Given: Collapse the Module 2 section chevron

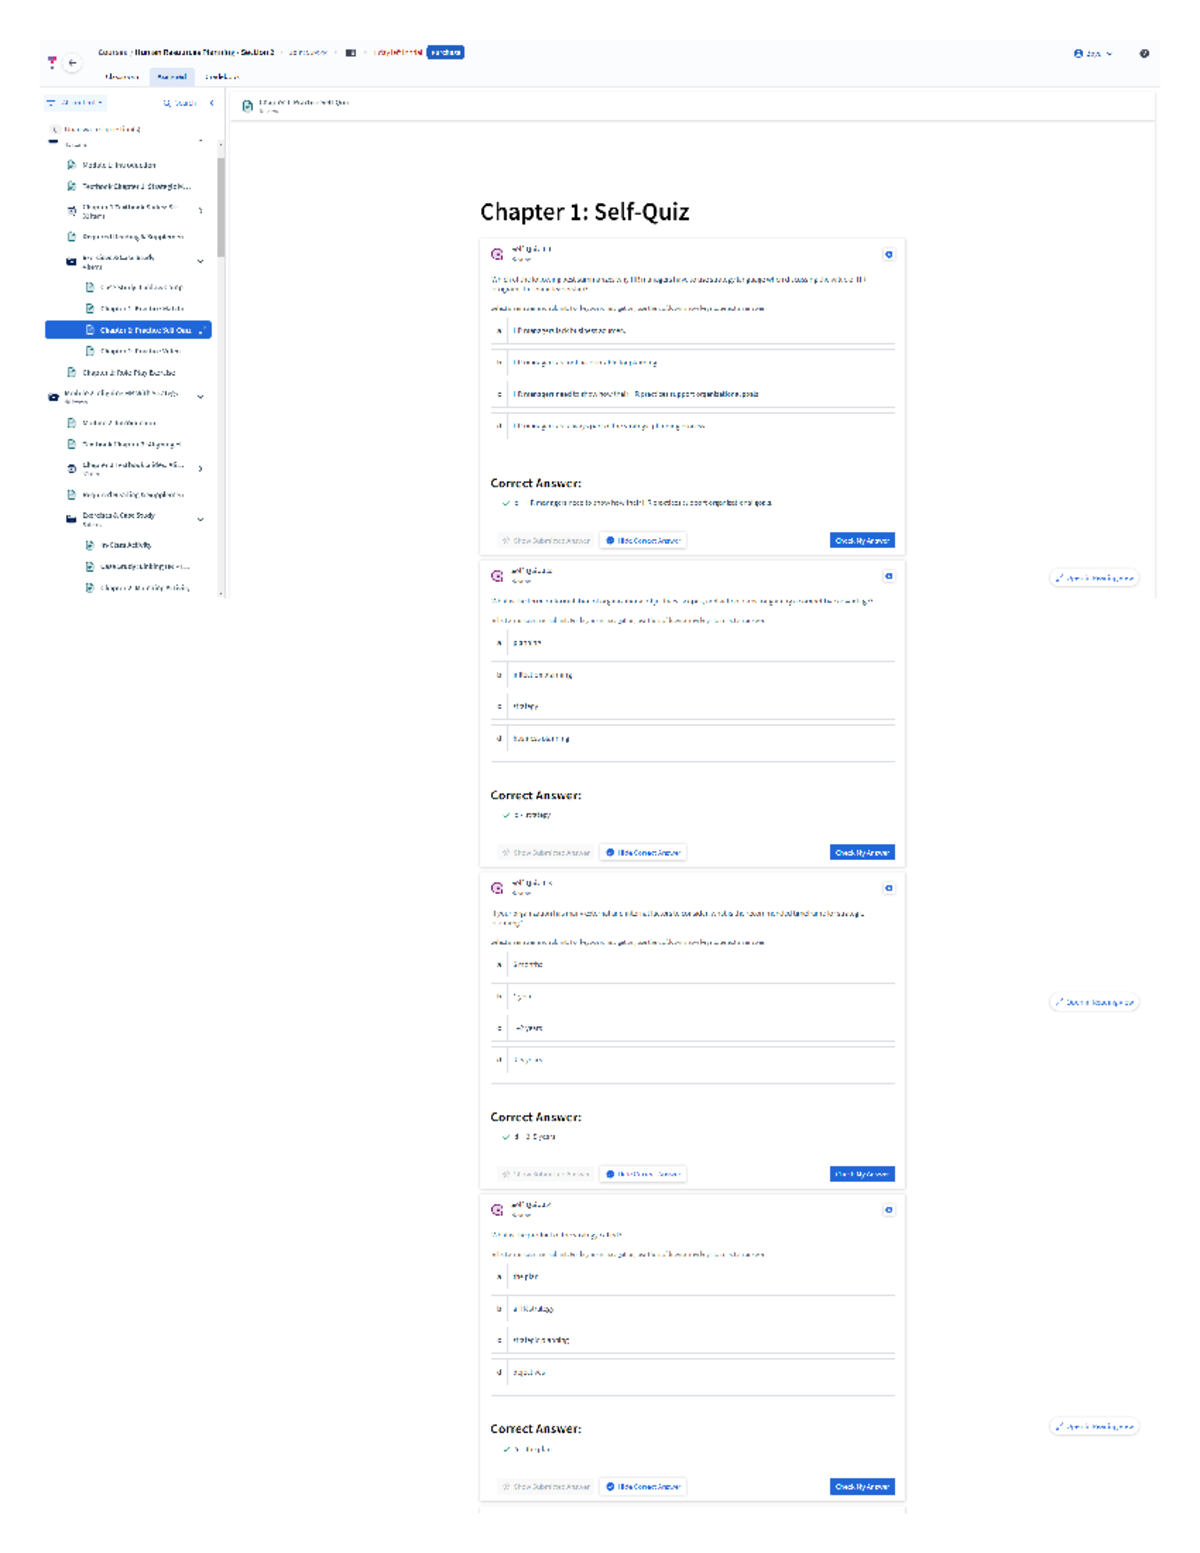Looking at the screenshot, I should (x=200, y=397).
